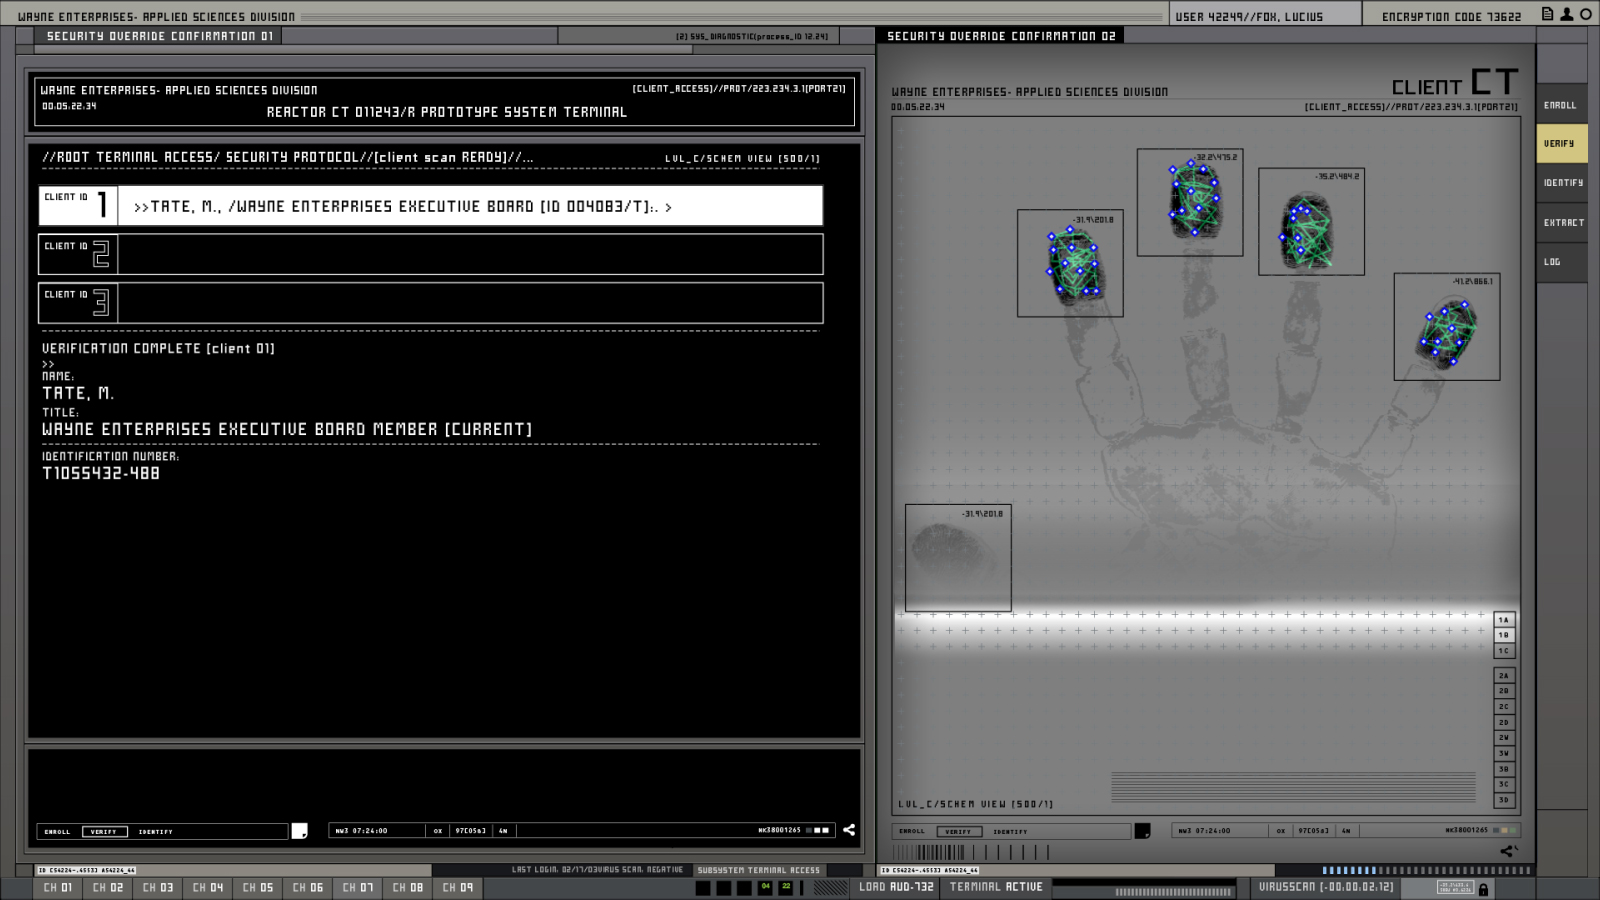Select the pinky fingerprint labeled 41.2\866.1
The image size is (1600, 900).
[1447, 327]
